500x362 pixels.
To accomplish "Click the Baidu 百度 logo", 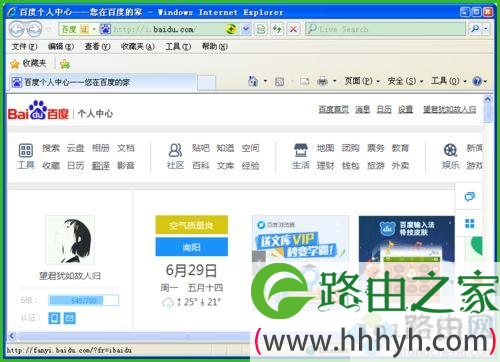I will 38,111.
